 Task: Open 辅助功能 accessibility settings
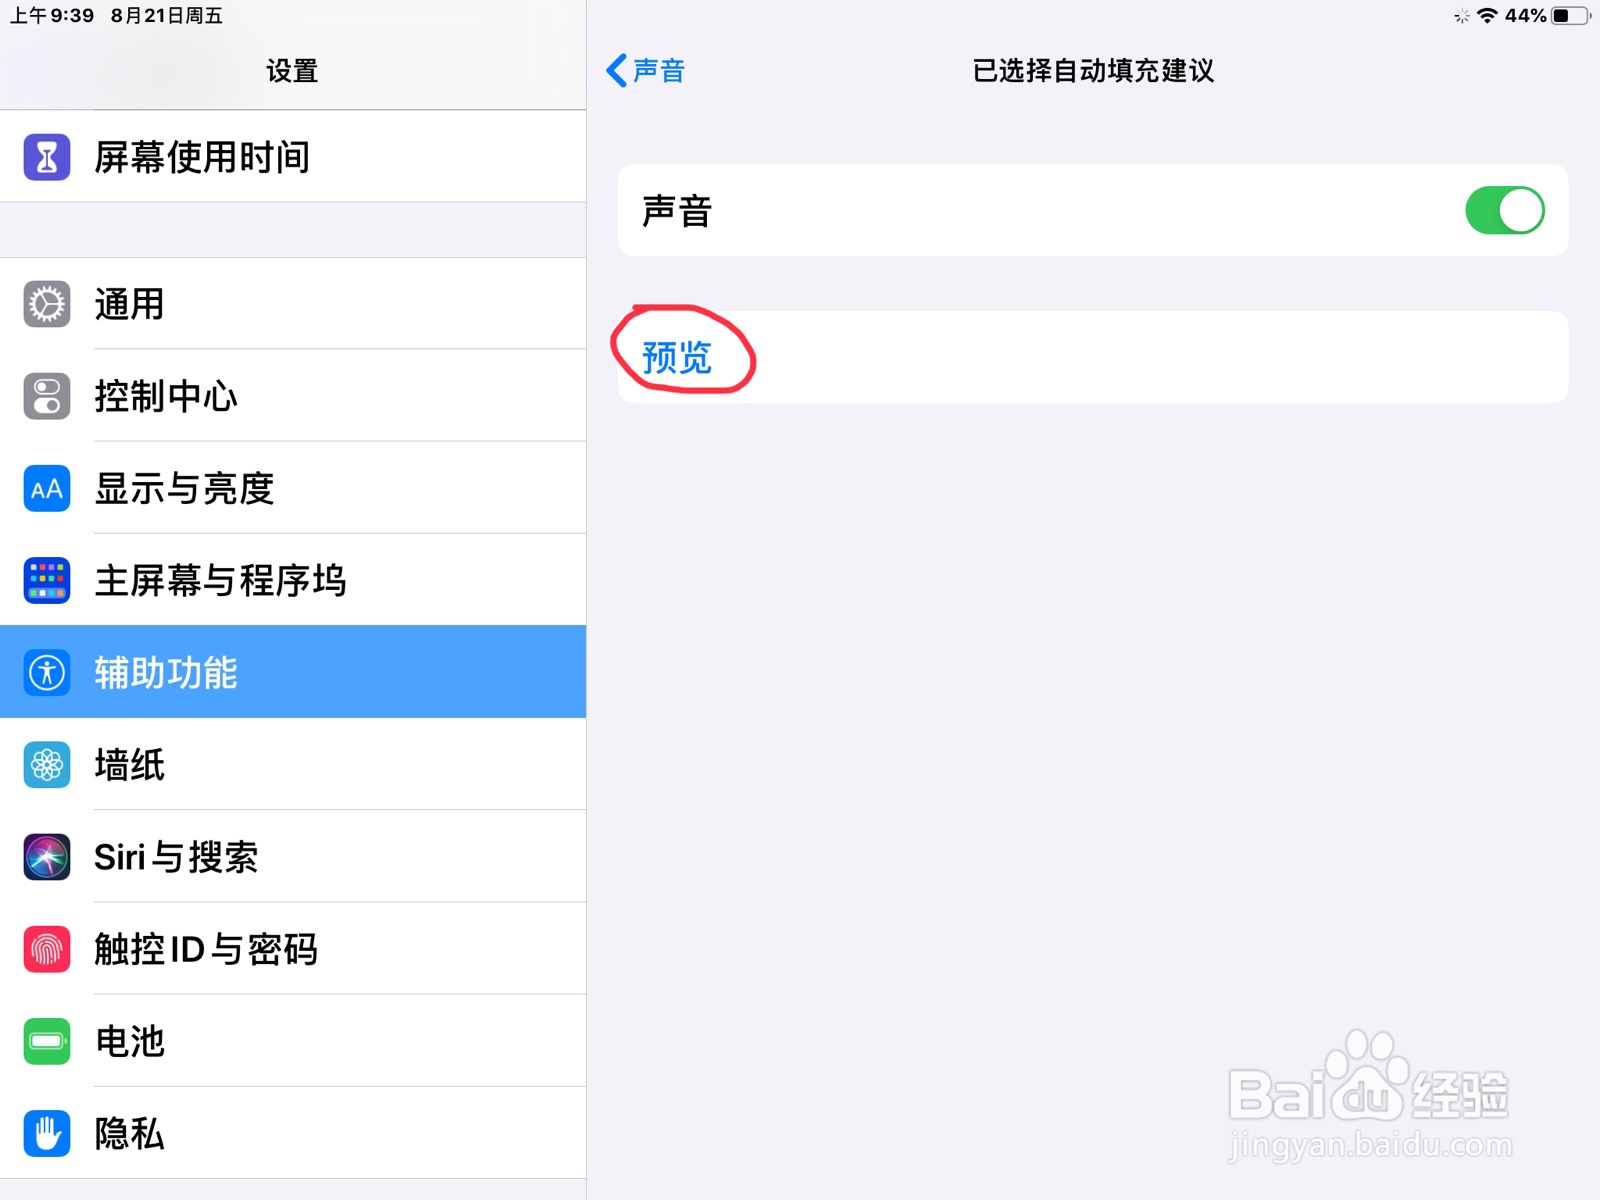tap(293, 672)
